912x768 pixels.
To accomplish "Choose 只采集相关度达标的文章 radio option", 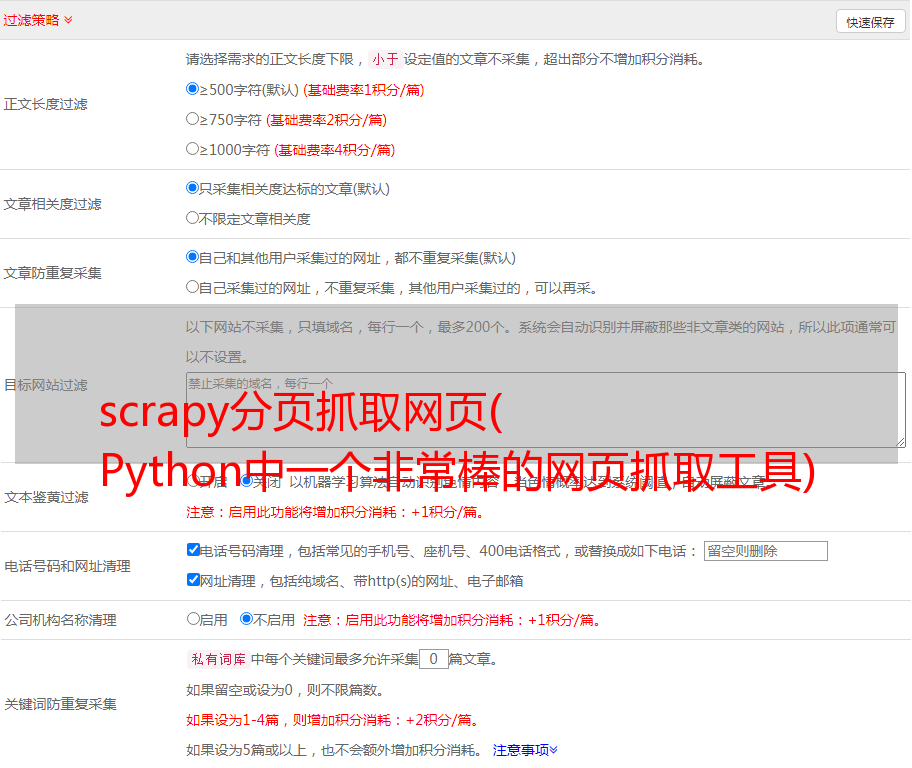I will (193, 188).
